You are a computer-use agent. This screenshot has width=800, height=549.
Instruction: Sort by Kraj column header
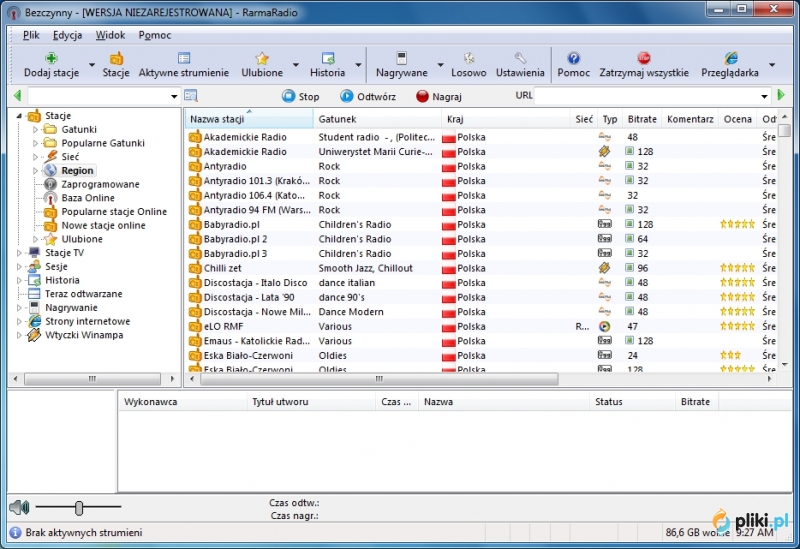(x=505, y=119)
